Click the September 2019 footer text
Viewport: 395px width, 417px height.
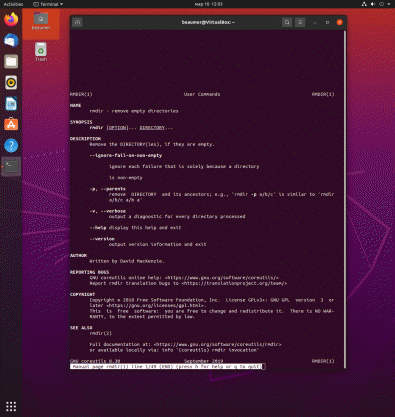click(203, 361)
